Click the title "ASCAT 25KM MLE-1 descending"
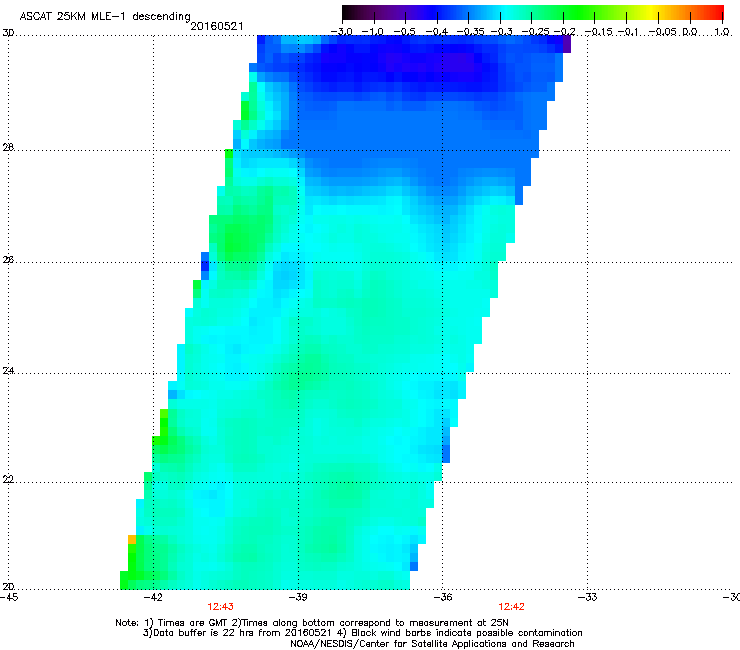Screen dimensions: 740x650 105,17
